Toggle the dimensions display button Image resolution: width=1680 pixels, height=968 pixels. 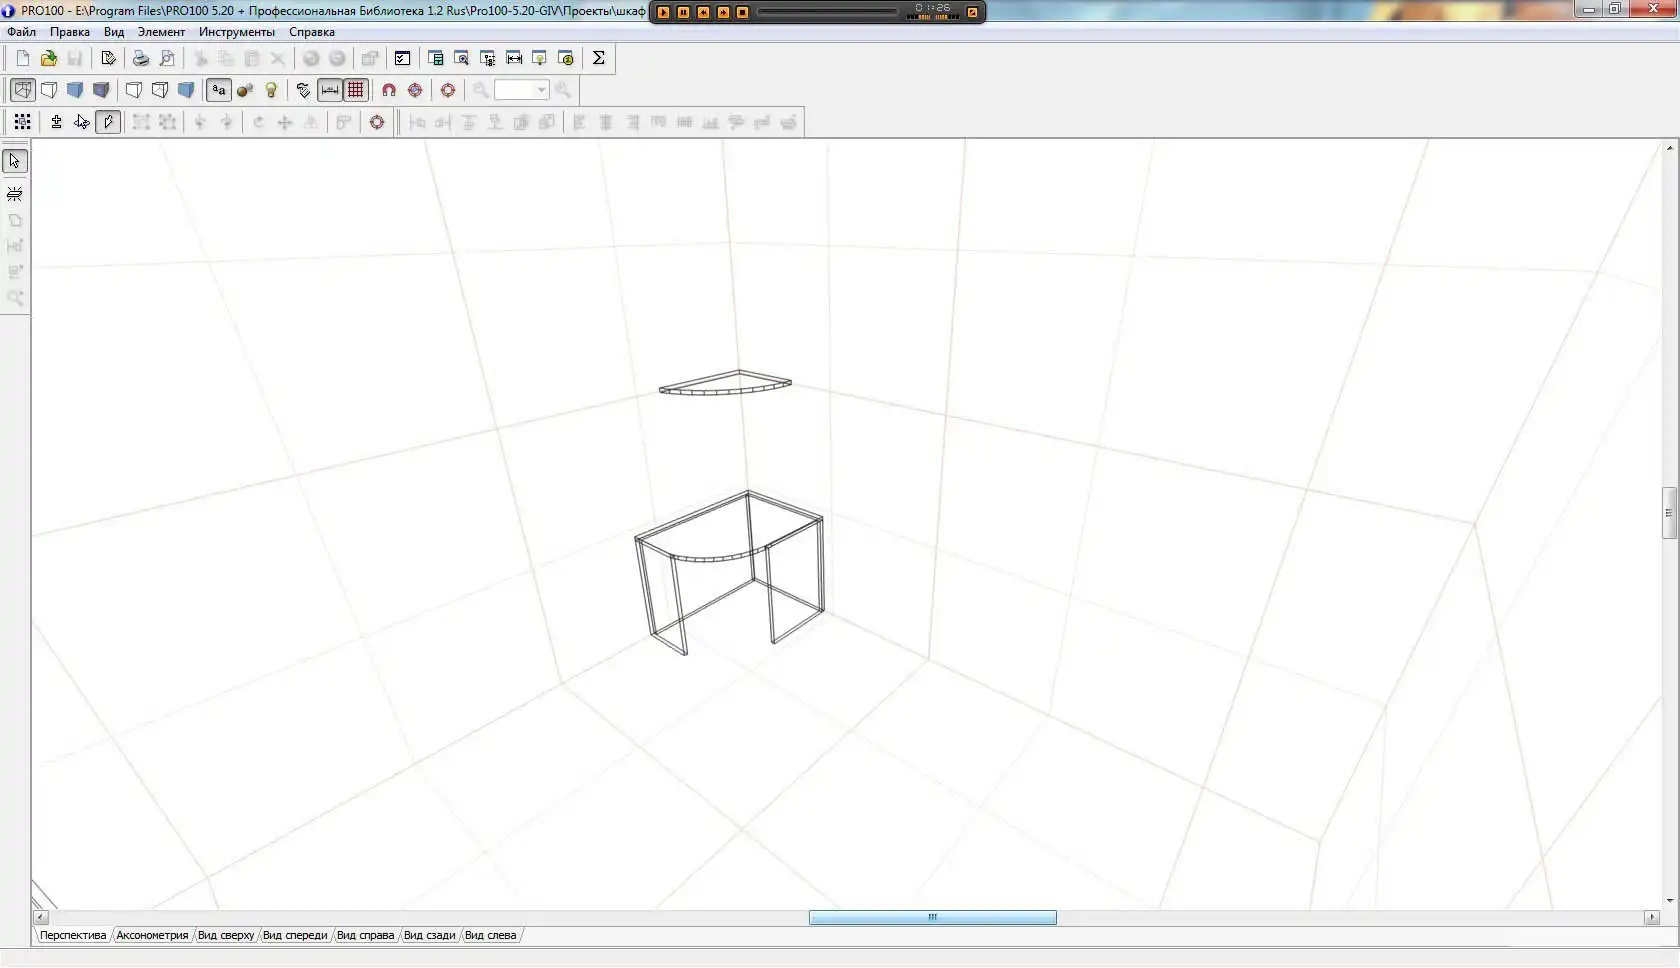pyautogui.click(x=330, y=90)
